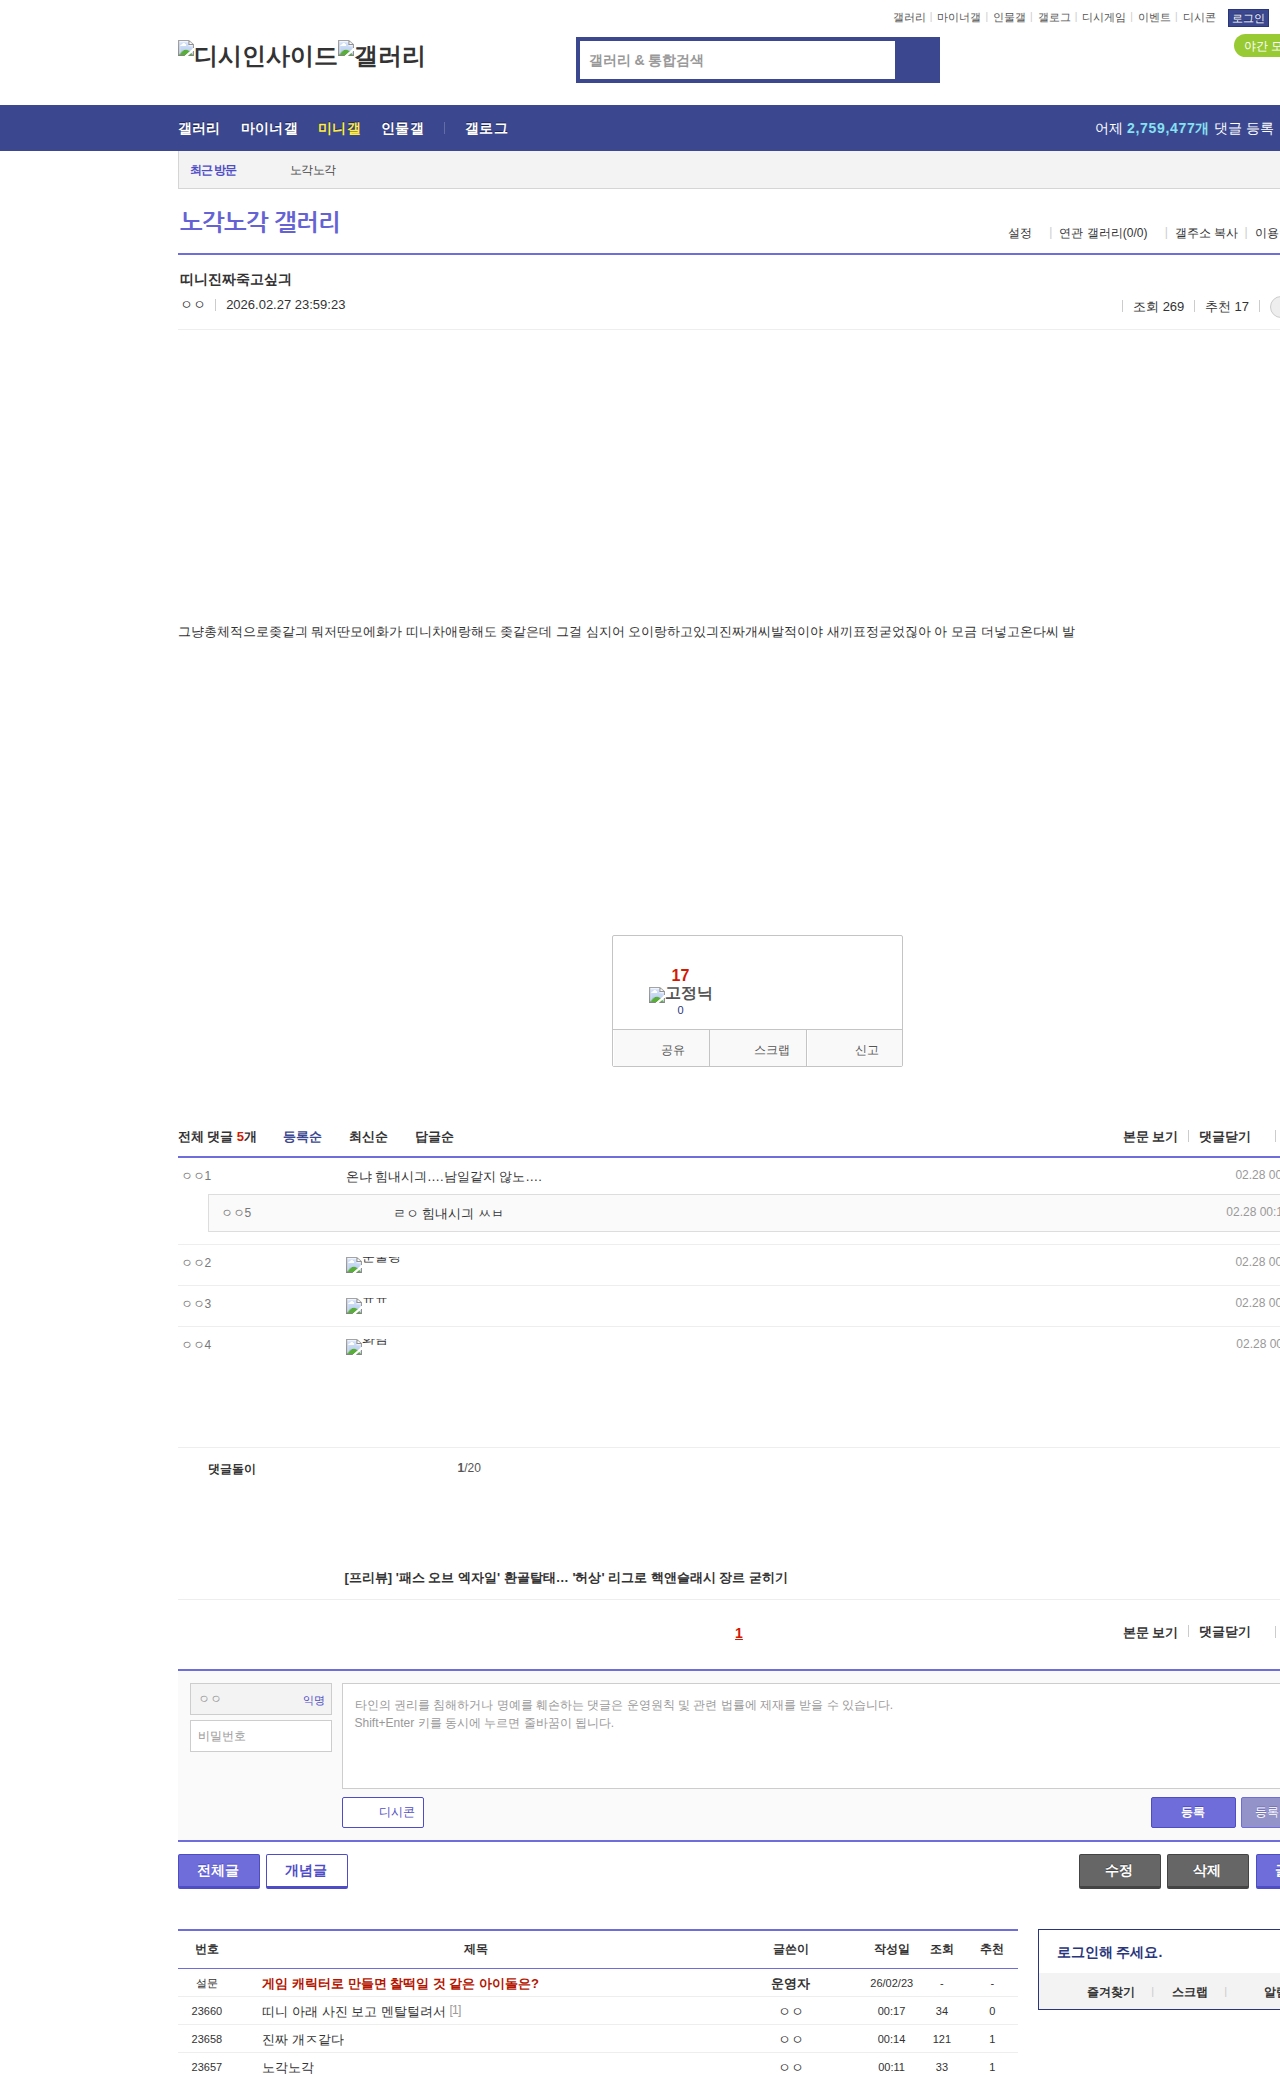Click the DCInside logo in the header
The image size is (1280, 2075).
coord(257,56)
